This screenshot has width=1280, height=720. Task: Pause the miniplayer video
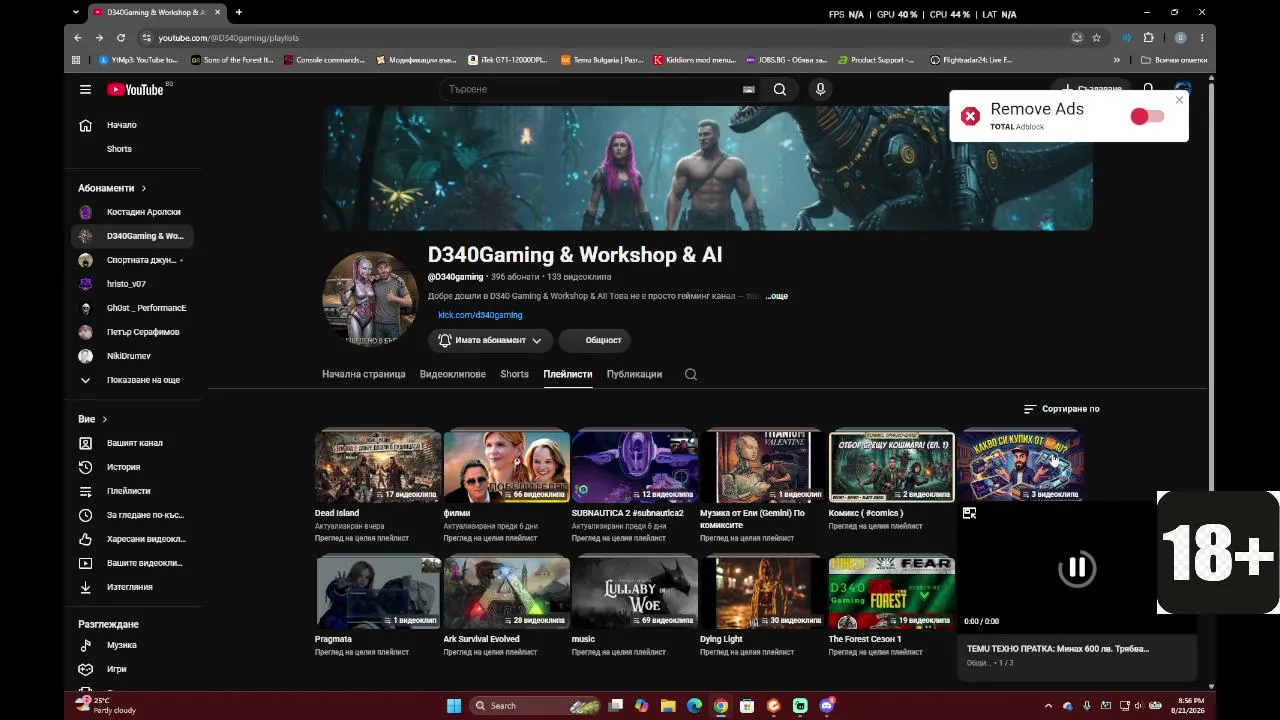pos(1077,568)
